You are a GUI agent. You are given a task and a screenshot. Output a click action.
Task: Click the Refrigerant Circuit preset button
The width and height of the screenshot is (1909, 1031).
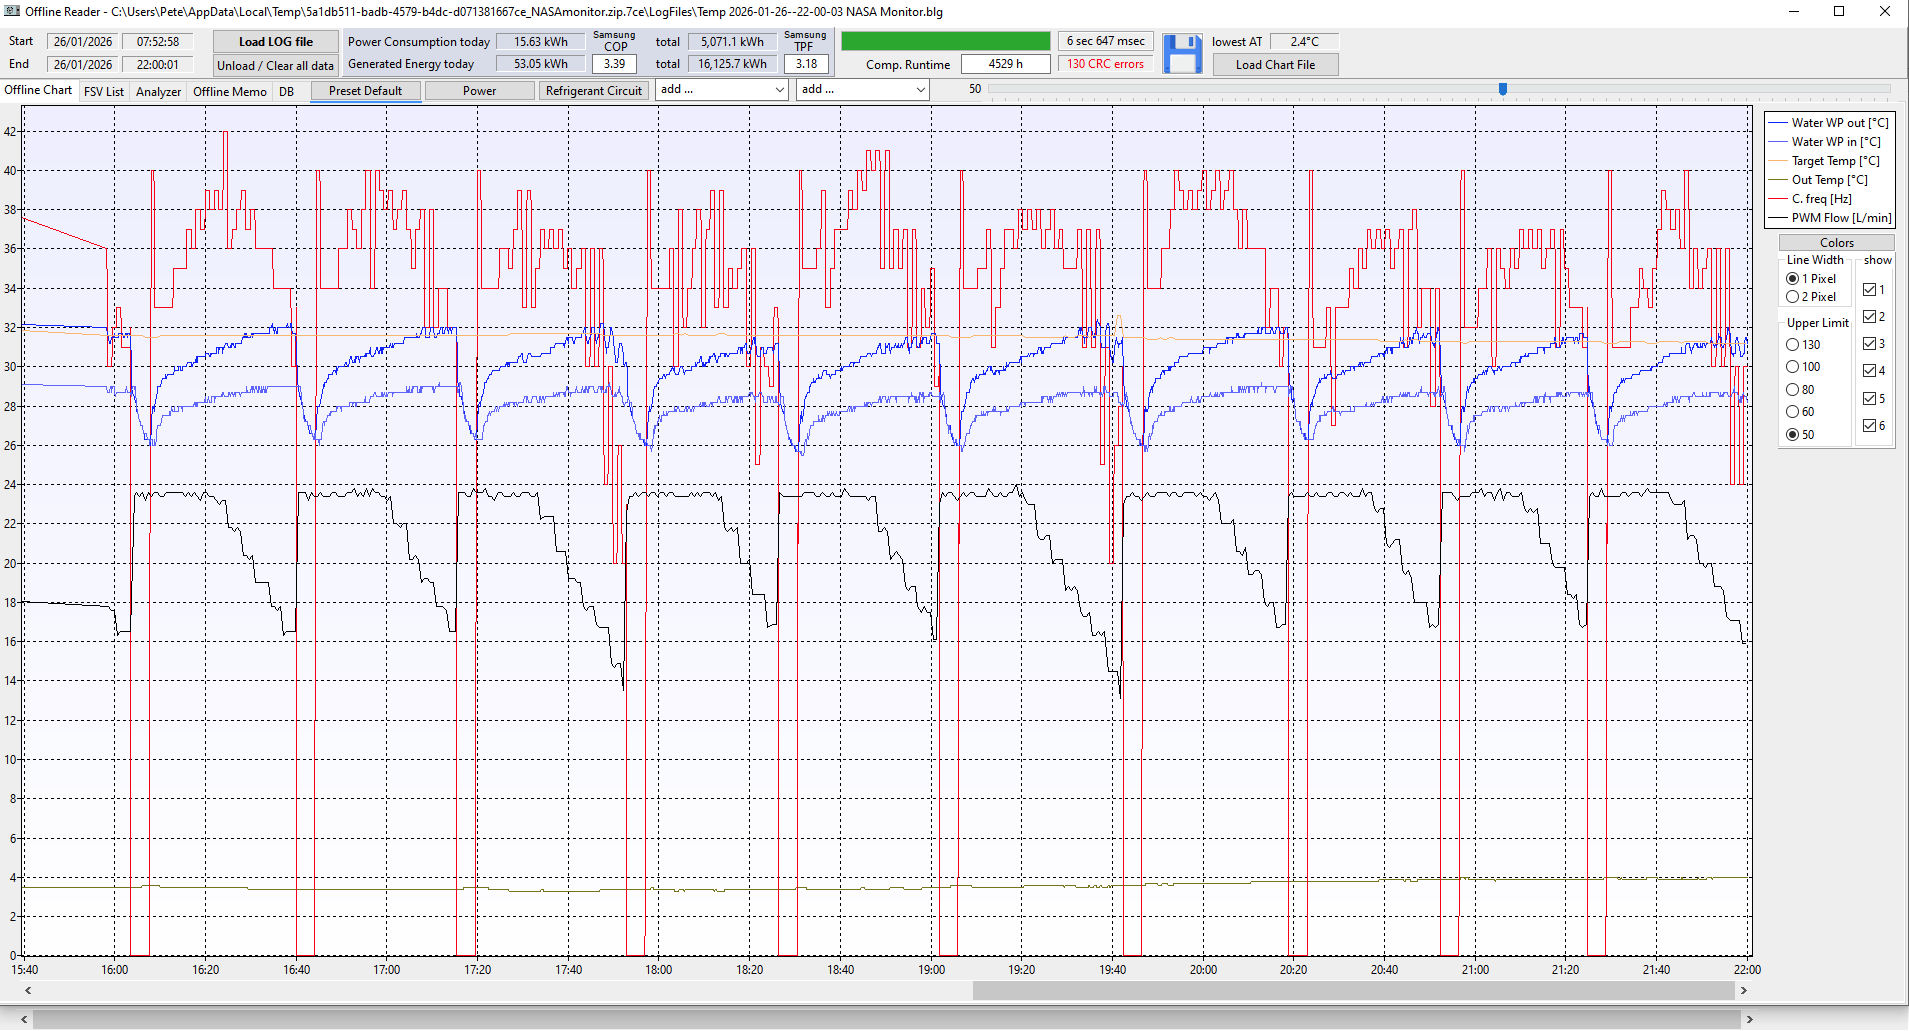pyautogui.click(x=594, y=91)
